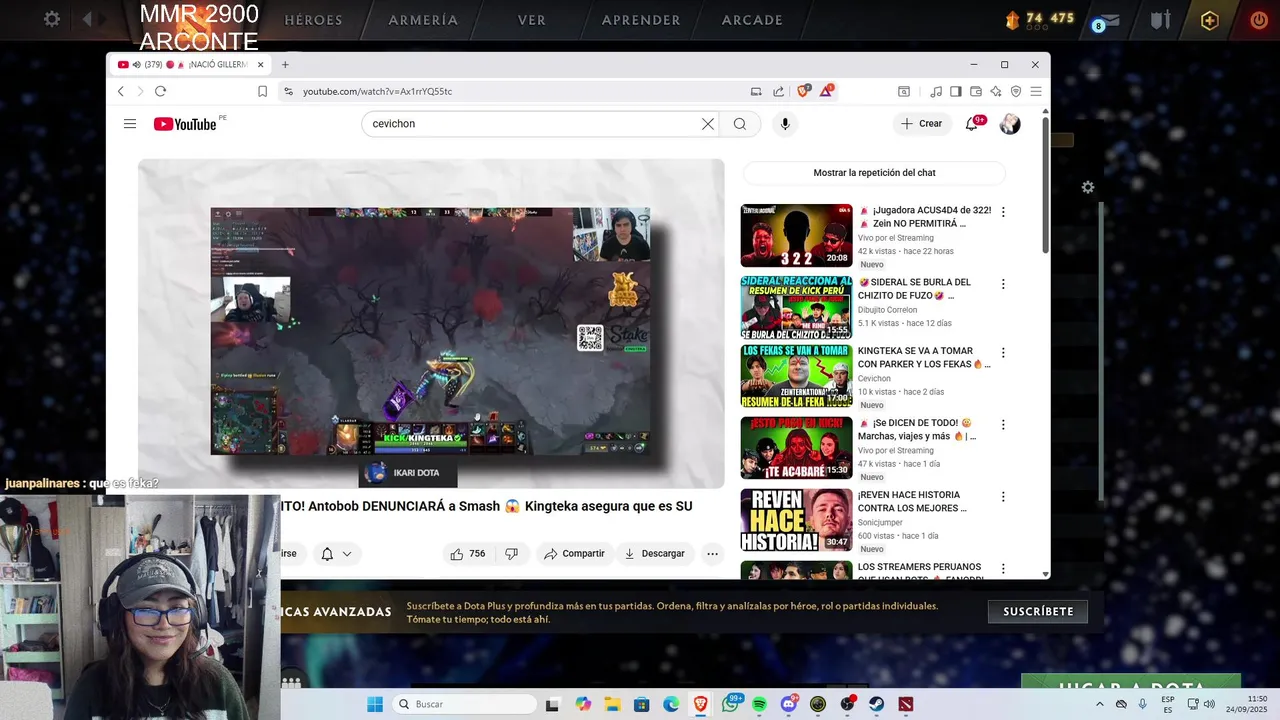
Task: Open the VER tab in Dota
Action: 531,20
